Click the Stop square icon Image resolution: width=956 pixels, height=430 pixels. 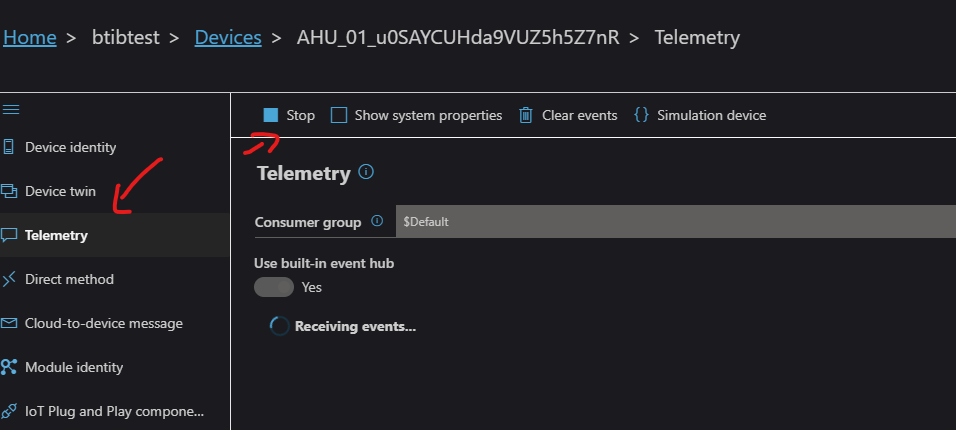[x=271, y=115]
